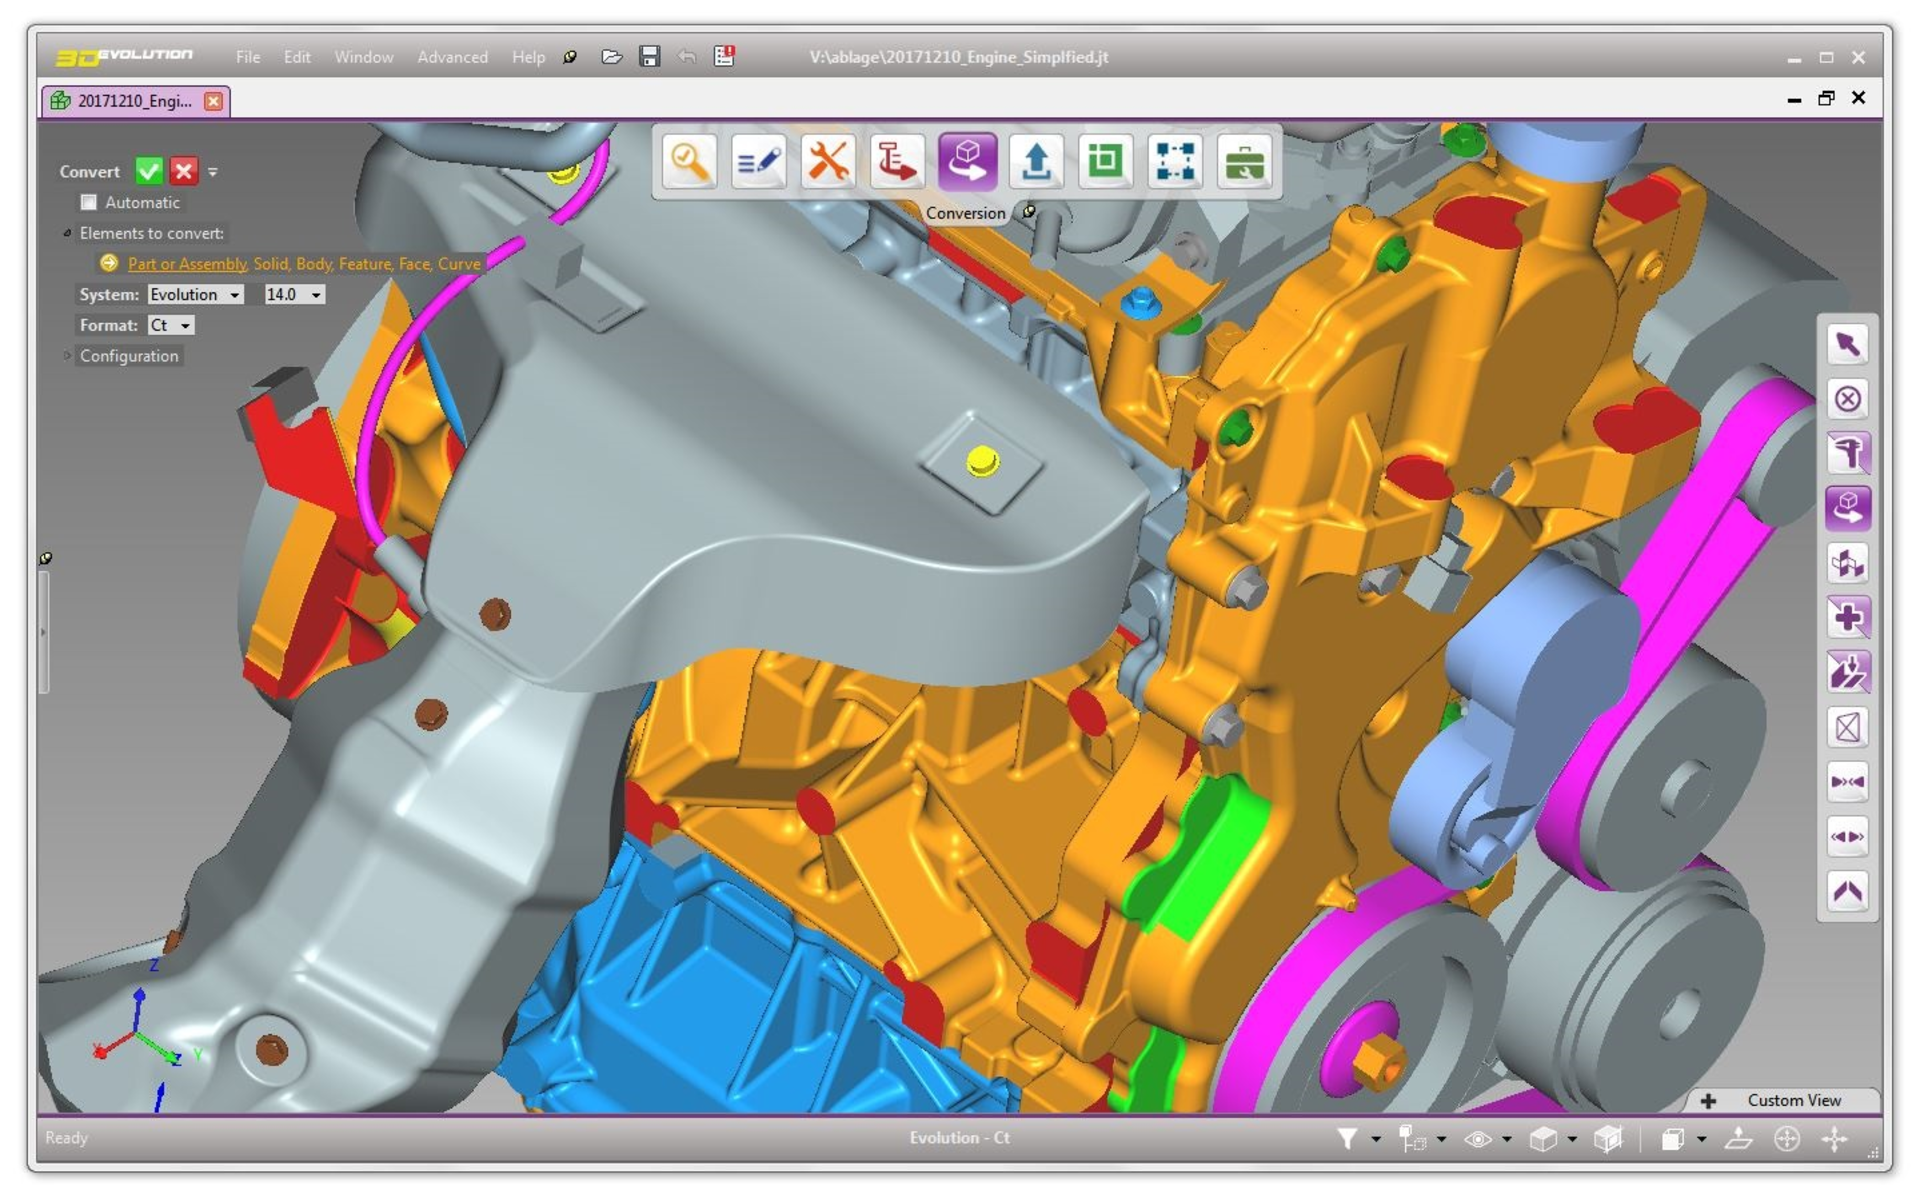
Task: Click the upload arrow export icon
Action: point(1036,162)
